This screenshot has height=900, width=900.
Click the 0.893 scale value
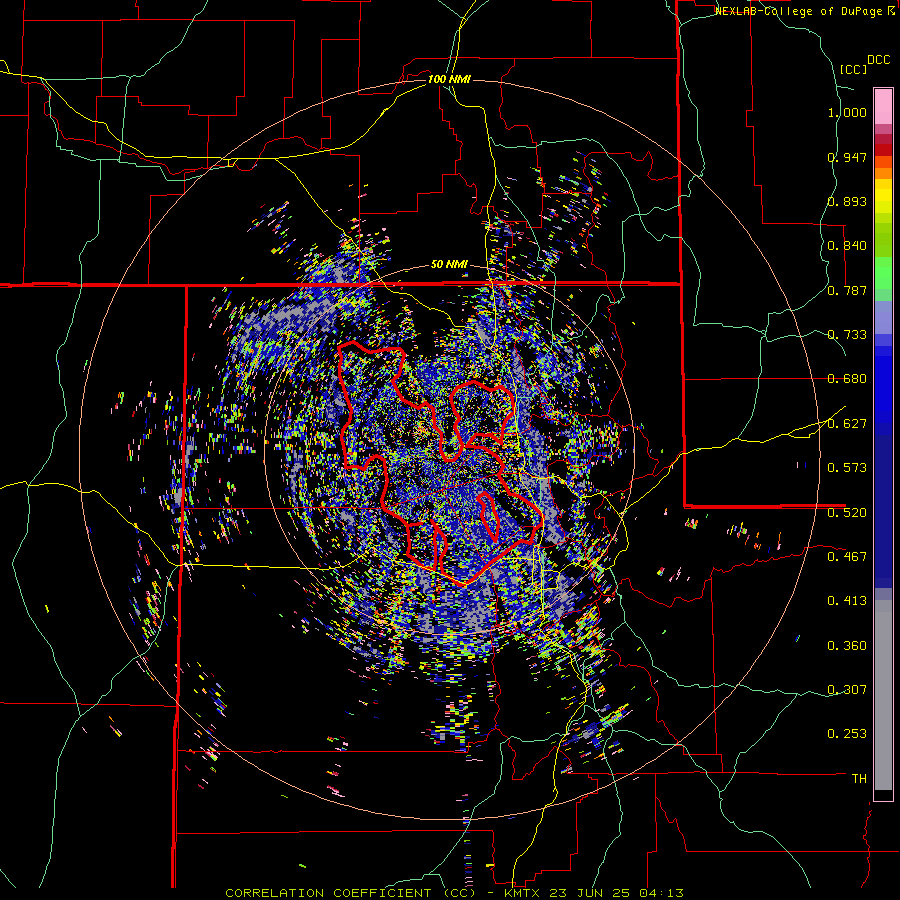coord(847,201)
